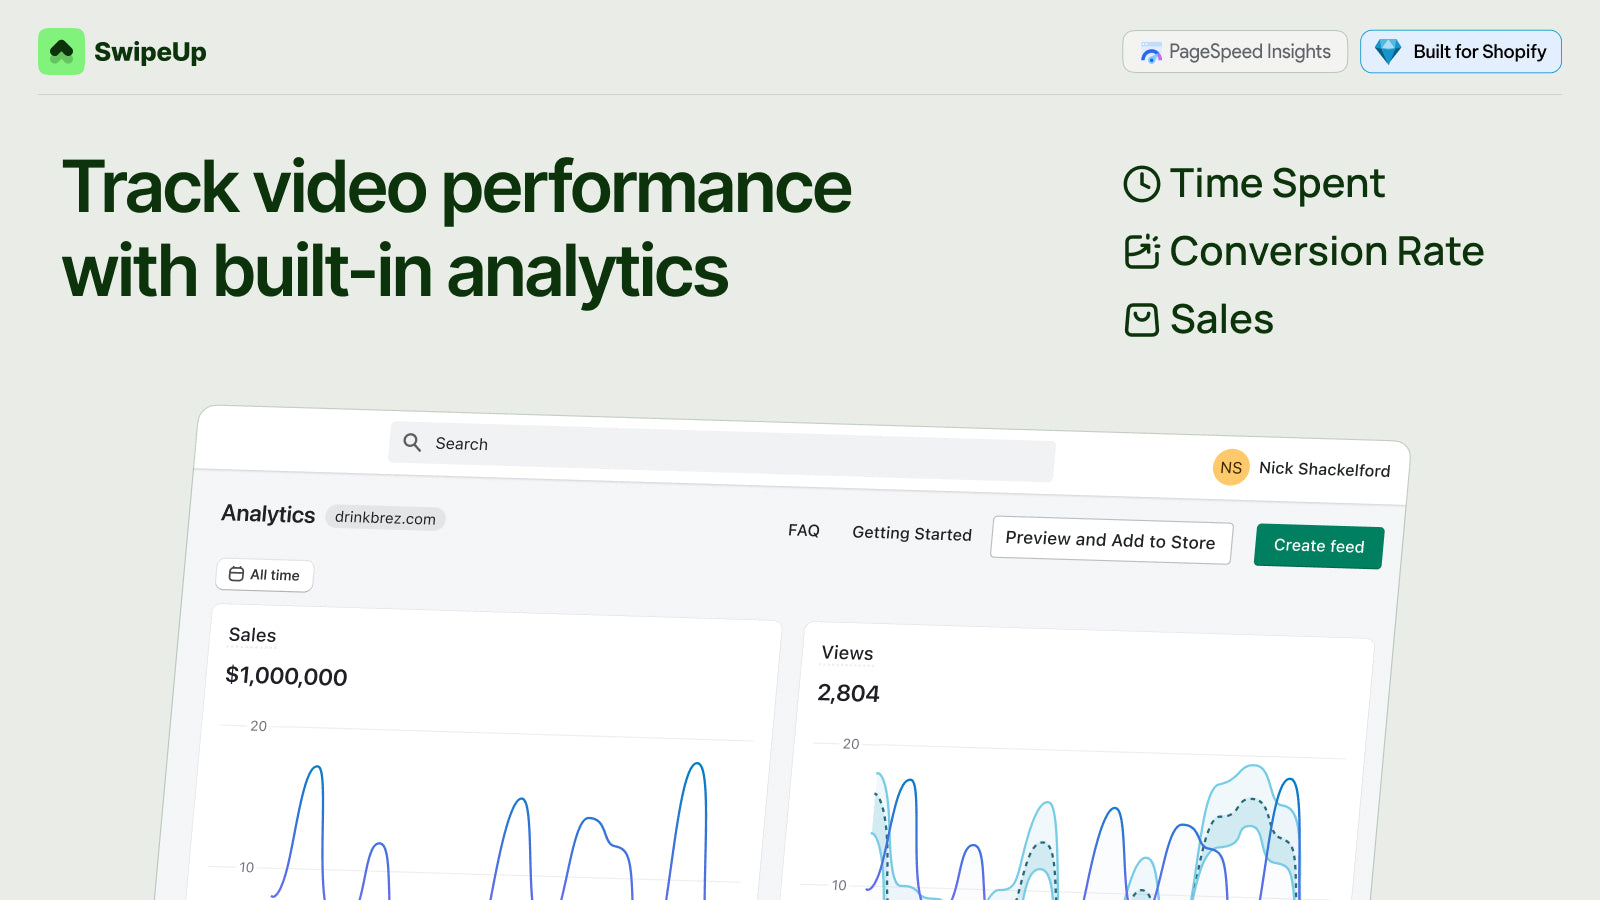Click the $1,000,000 sales value
This screenshot has width=1600, height=900.
click(x=286, y=676)
